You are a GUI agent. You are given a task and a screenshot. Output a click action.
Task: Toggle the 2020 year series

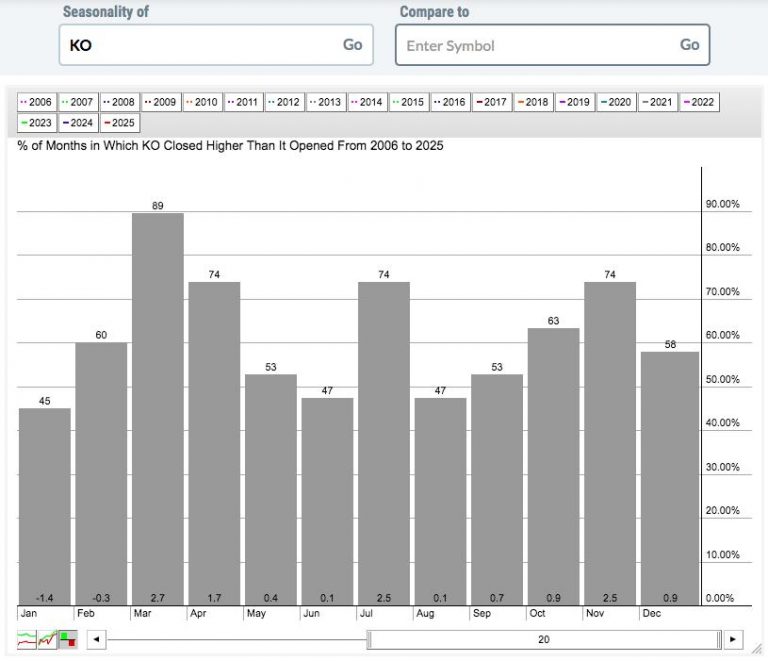(x=617, y=102)
